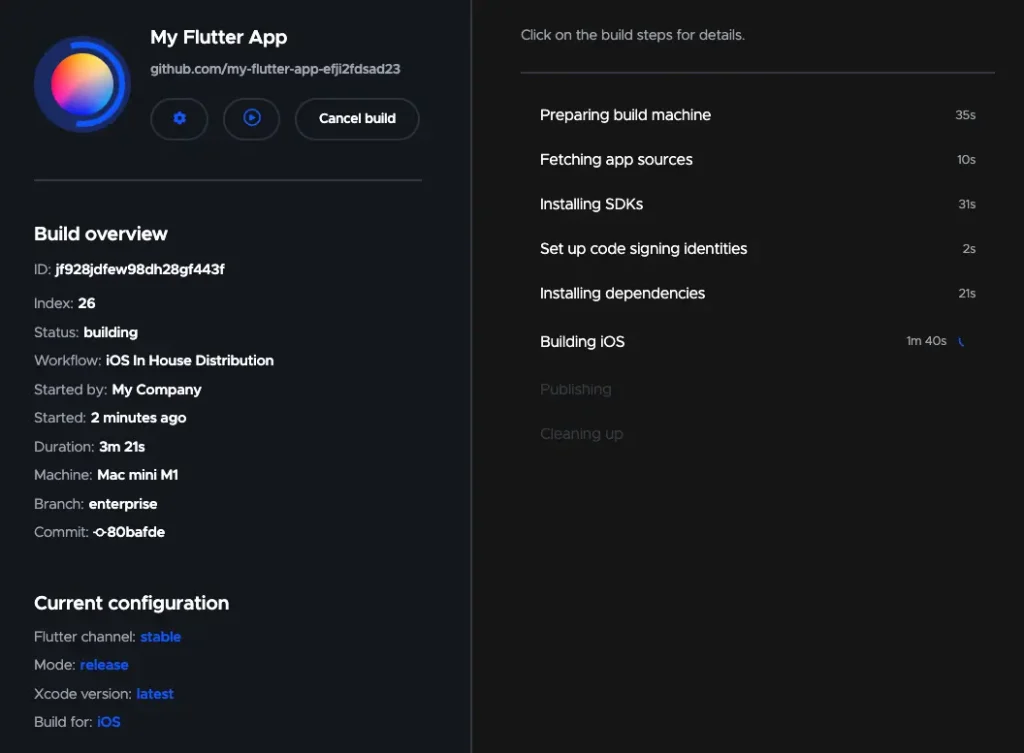The width and height of the screenshot is (1024, 753).
Task: Click the My Flutter App gradient logo
Action: 82,85
